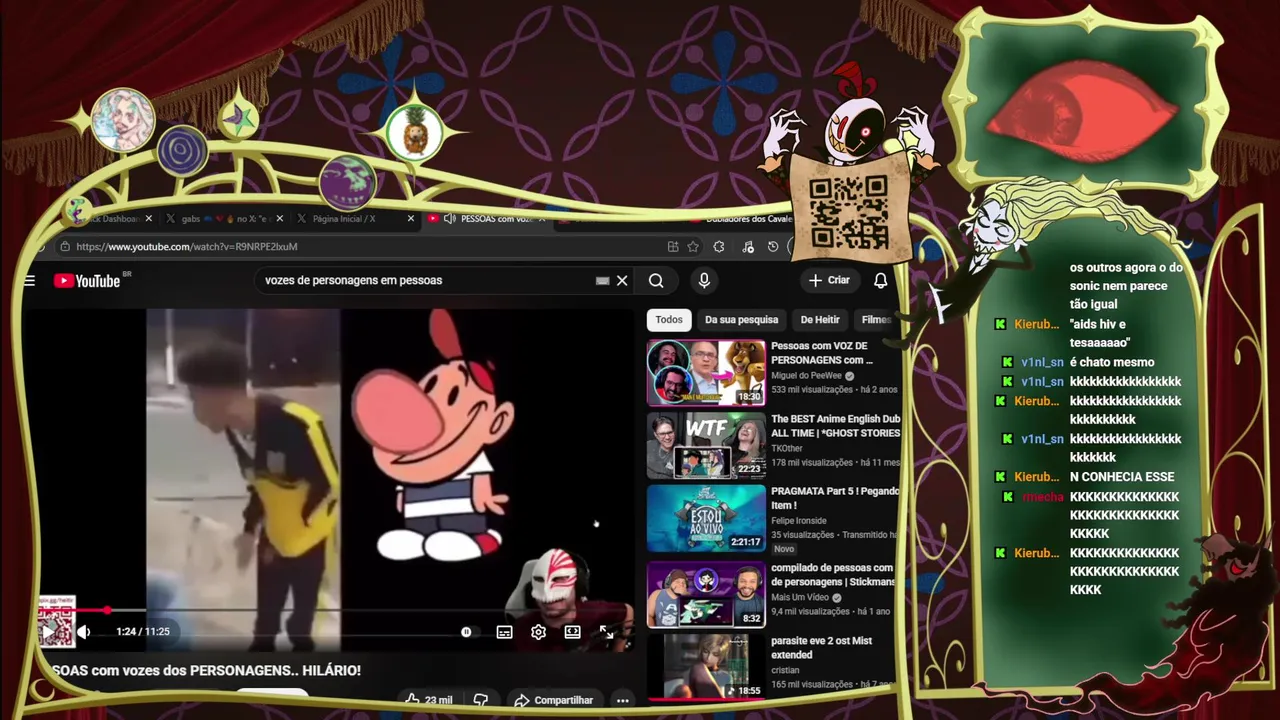
Task: Click the purple spiral avatar badge
Action: click(182, 152)
